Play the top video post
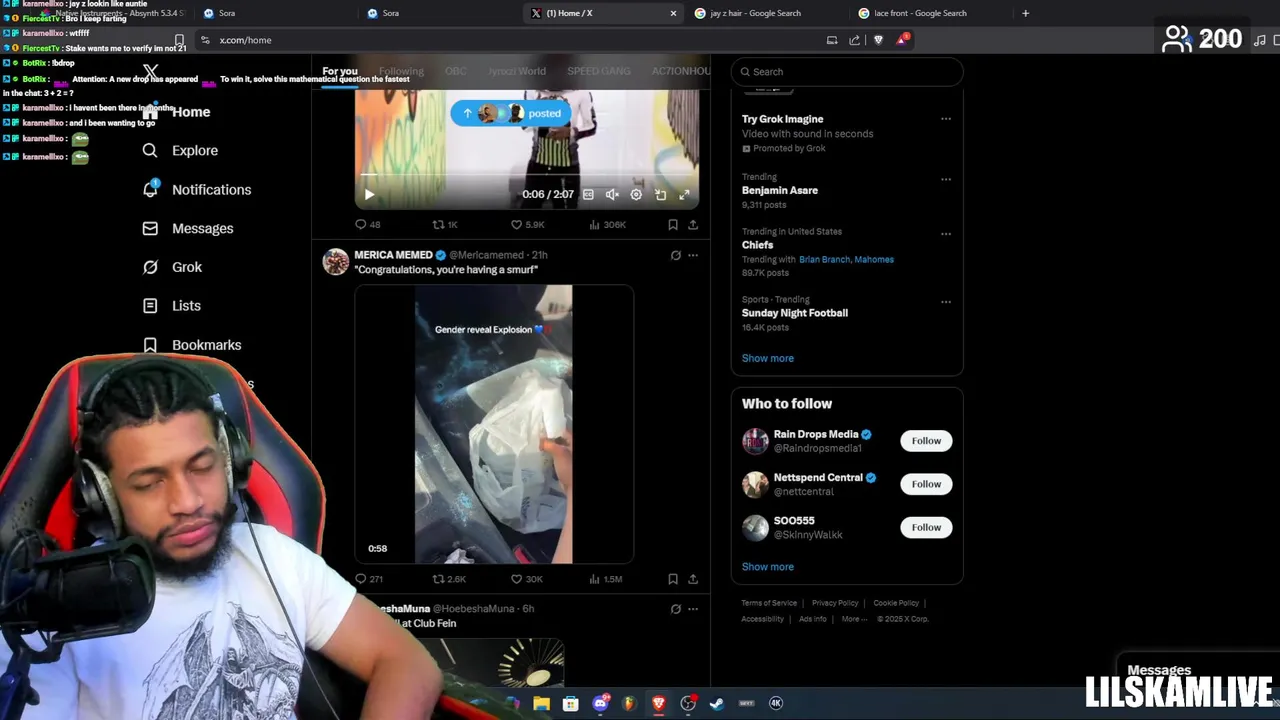 pos(369,194)
